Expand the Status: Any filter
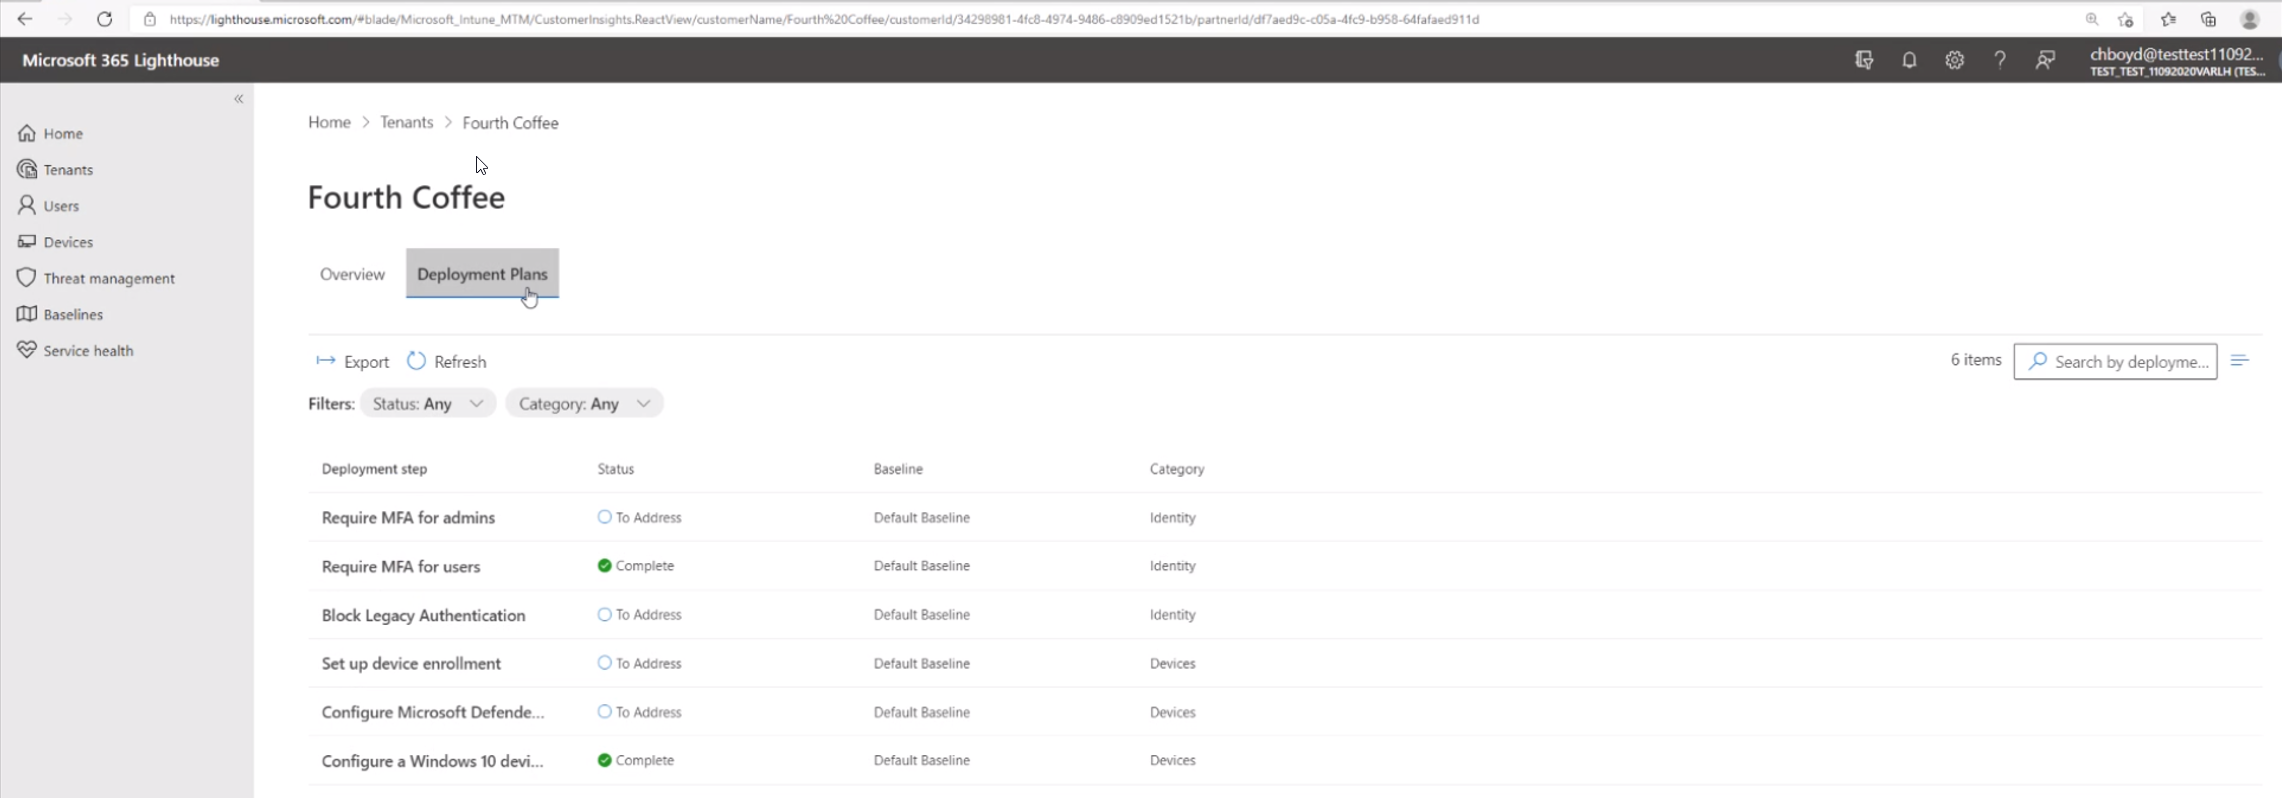This screenshot has height=798, width=2282. click(x=427, y=404)
